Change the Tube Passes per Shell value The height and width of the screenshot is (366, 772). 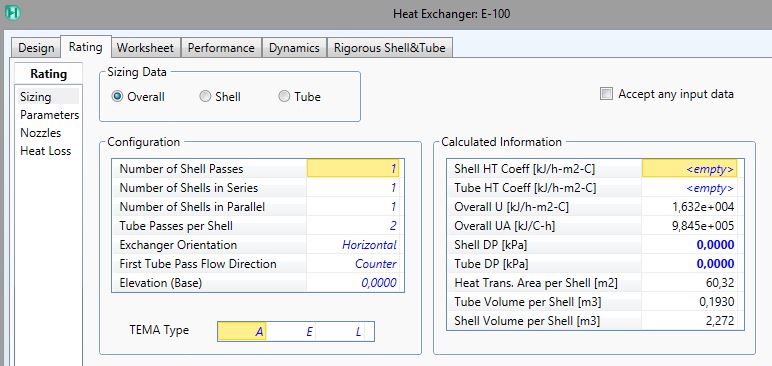353,226
